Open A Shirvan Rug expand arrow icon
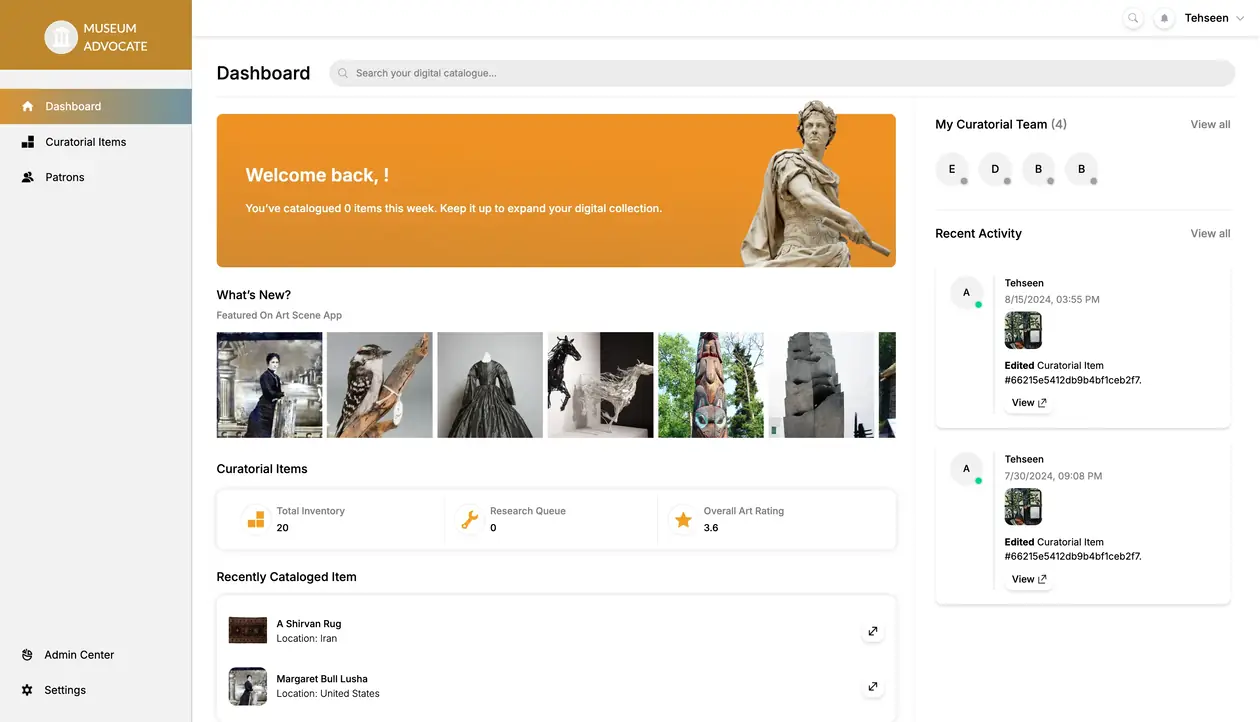This screenshot has height=722, width=1260. point(873,631)
